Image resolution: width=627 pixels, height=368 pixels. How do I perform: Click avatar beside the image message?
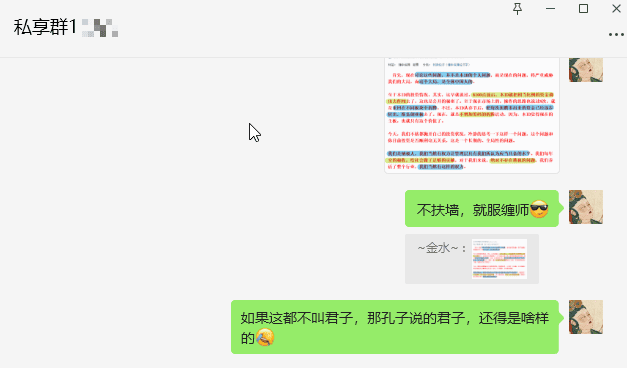tap(586, 70)
